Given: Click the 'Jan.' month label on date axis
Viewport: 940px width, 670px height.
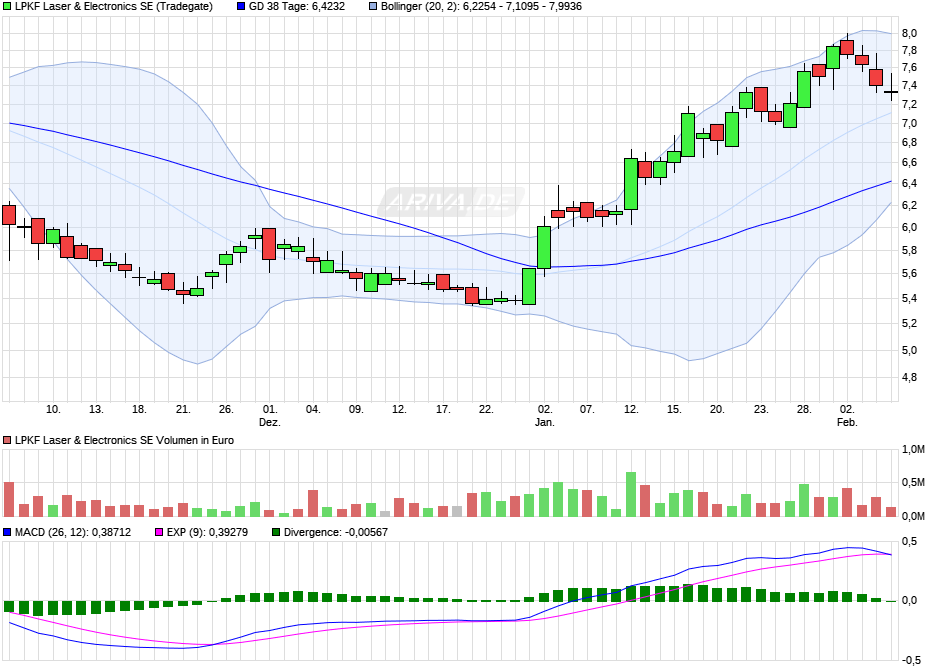Looking at the screenshot, I should tap(544, 422).
